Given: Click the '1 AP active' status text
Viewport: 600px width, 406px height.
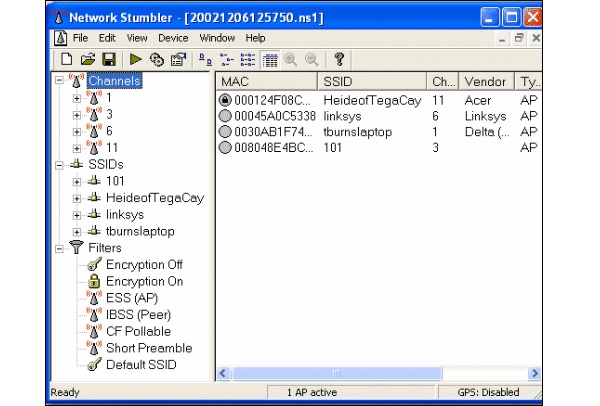Looking at the screenshot, I should pos(312,392).
